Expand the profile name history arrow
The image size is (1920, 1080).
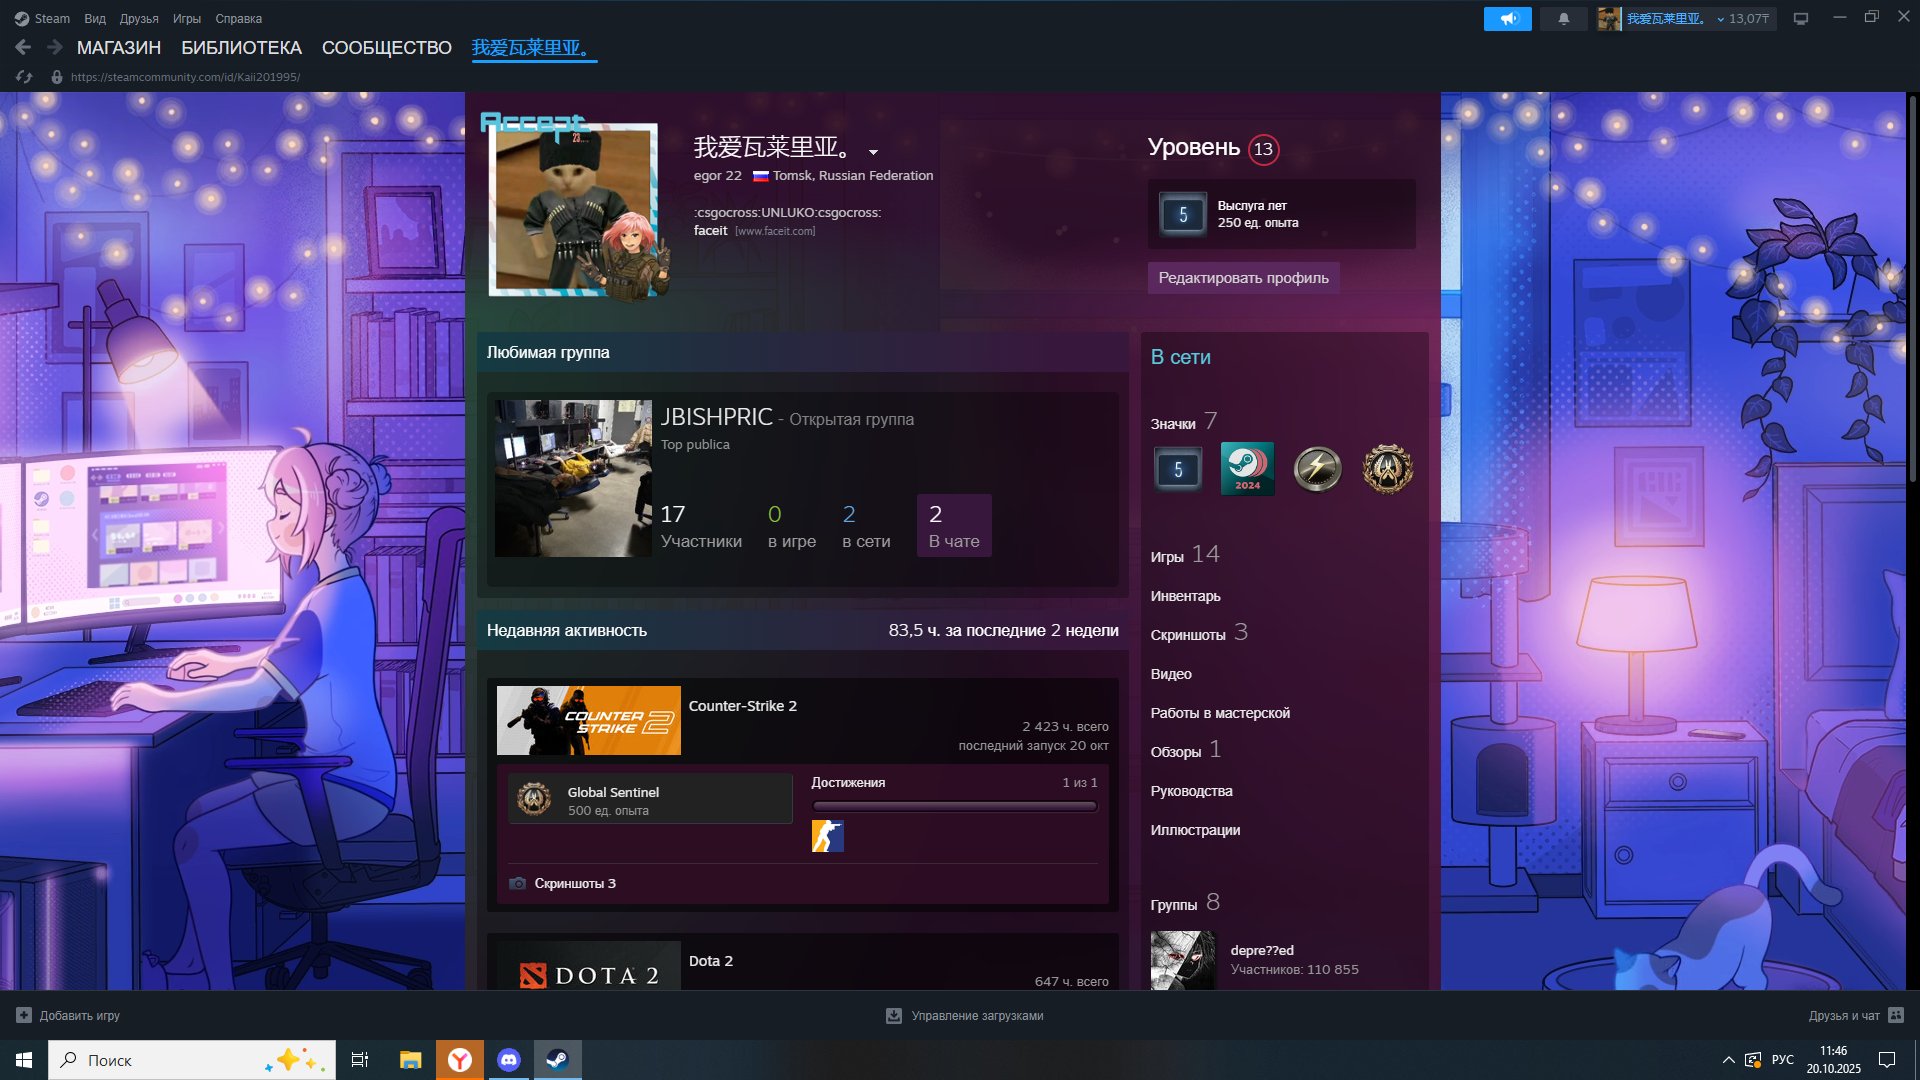873,153
